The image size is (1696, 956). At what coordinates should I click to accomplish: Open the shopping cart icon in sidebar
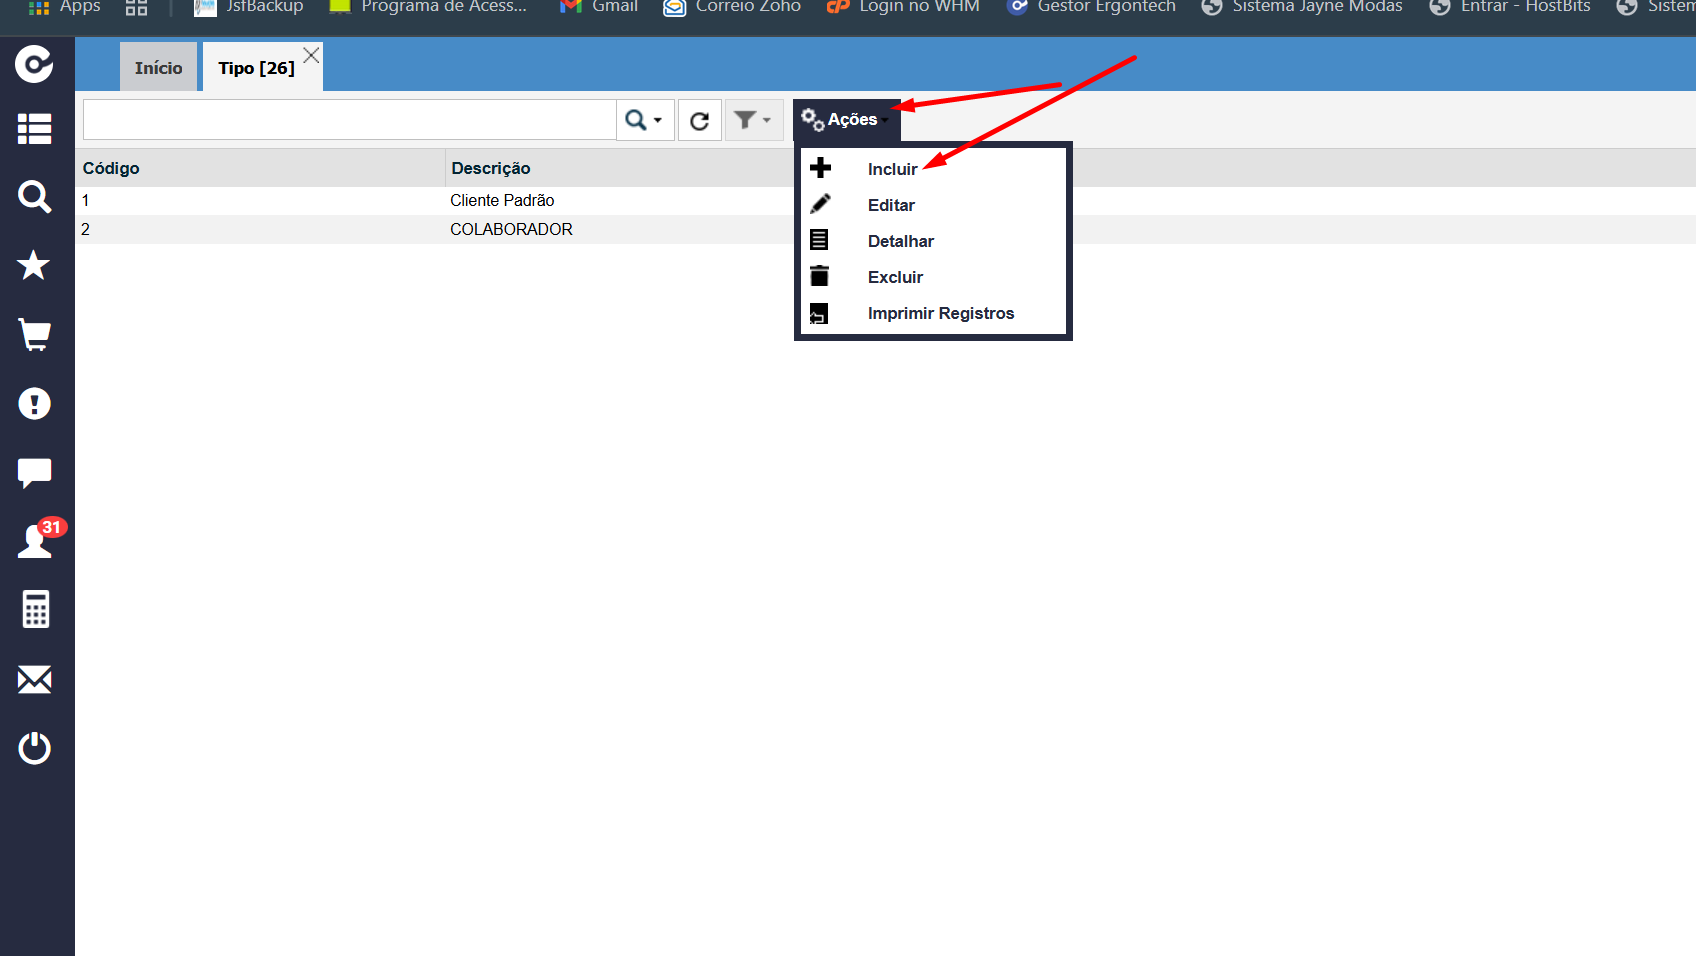pyautogui.click(x=34, y=334)
